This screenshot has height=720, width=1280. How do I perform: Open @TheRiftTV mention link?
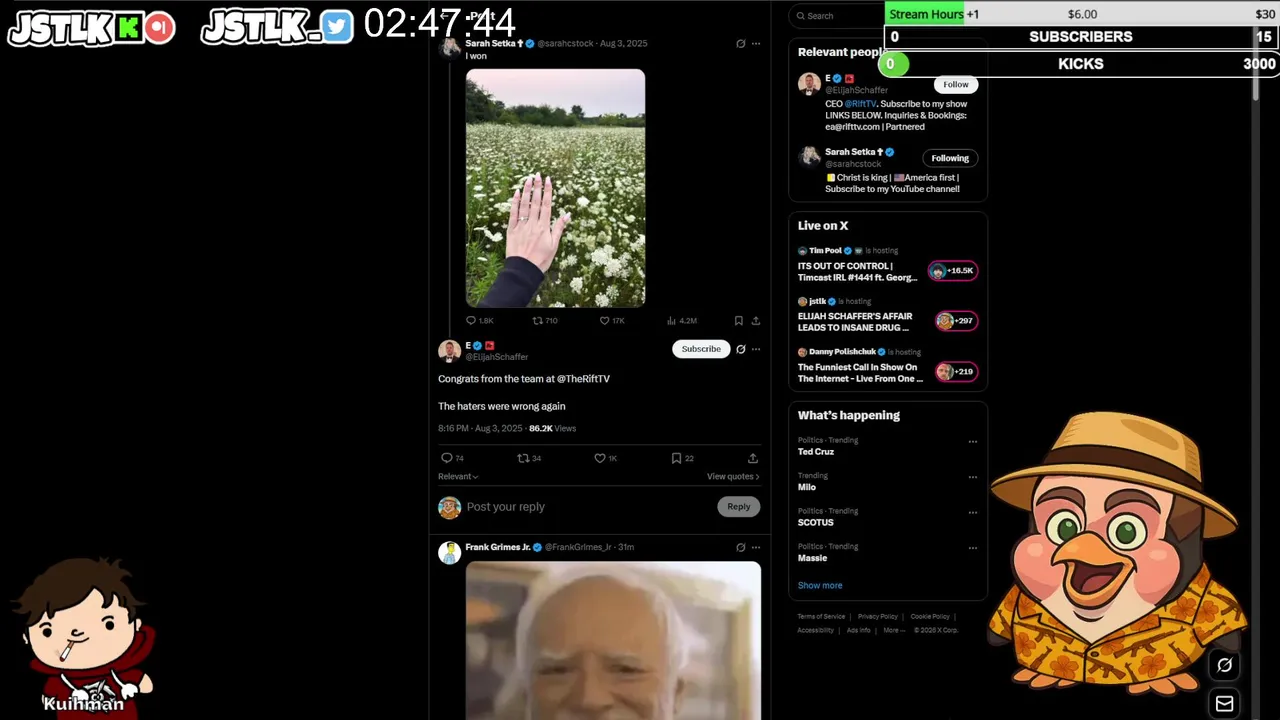583,379
